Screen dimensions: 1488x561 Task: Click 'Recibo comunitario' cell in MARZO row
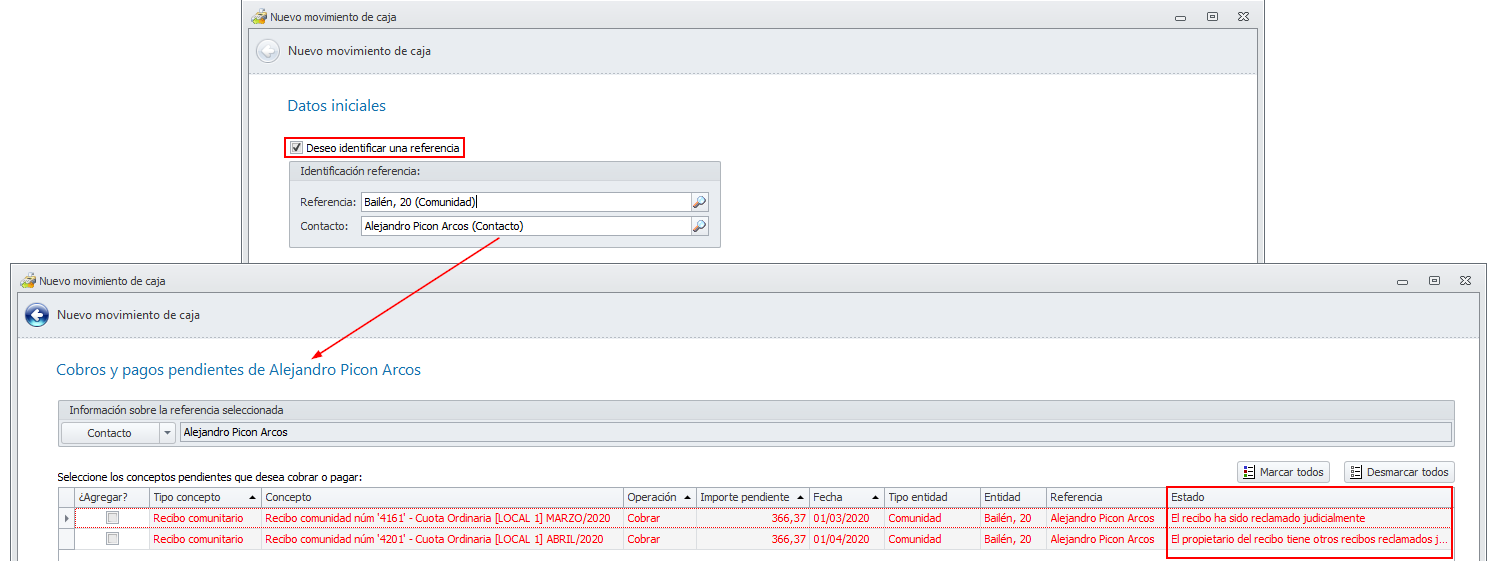pyautogui.click(x=205, y=518)
